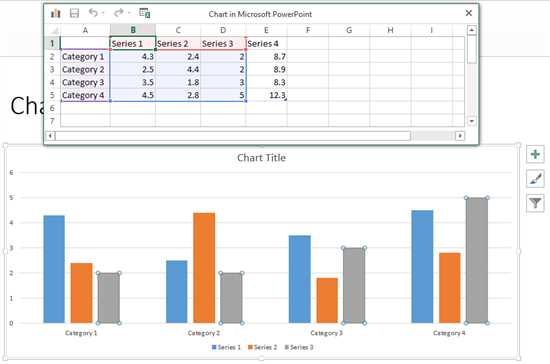The image size is (550, 364).
Task: Select Series 2 legend entry
Action: 262,347
